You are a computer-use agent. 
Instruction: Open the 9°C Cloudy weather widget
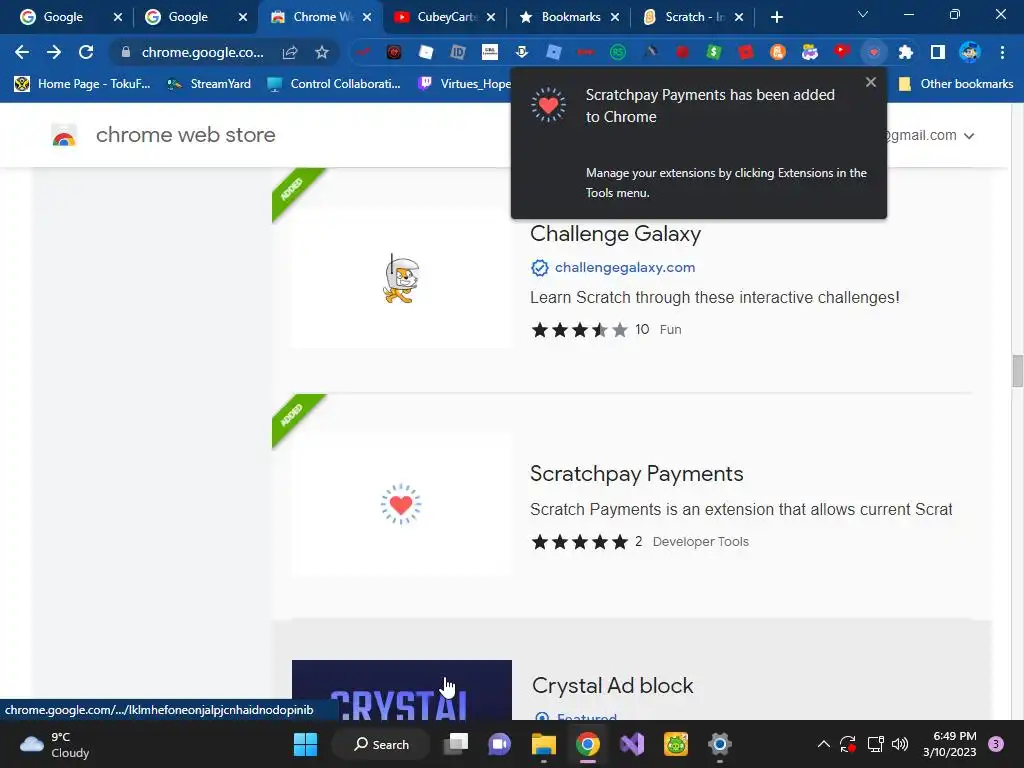point(55,744)
